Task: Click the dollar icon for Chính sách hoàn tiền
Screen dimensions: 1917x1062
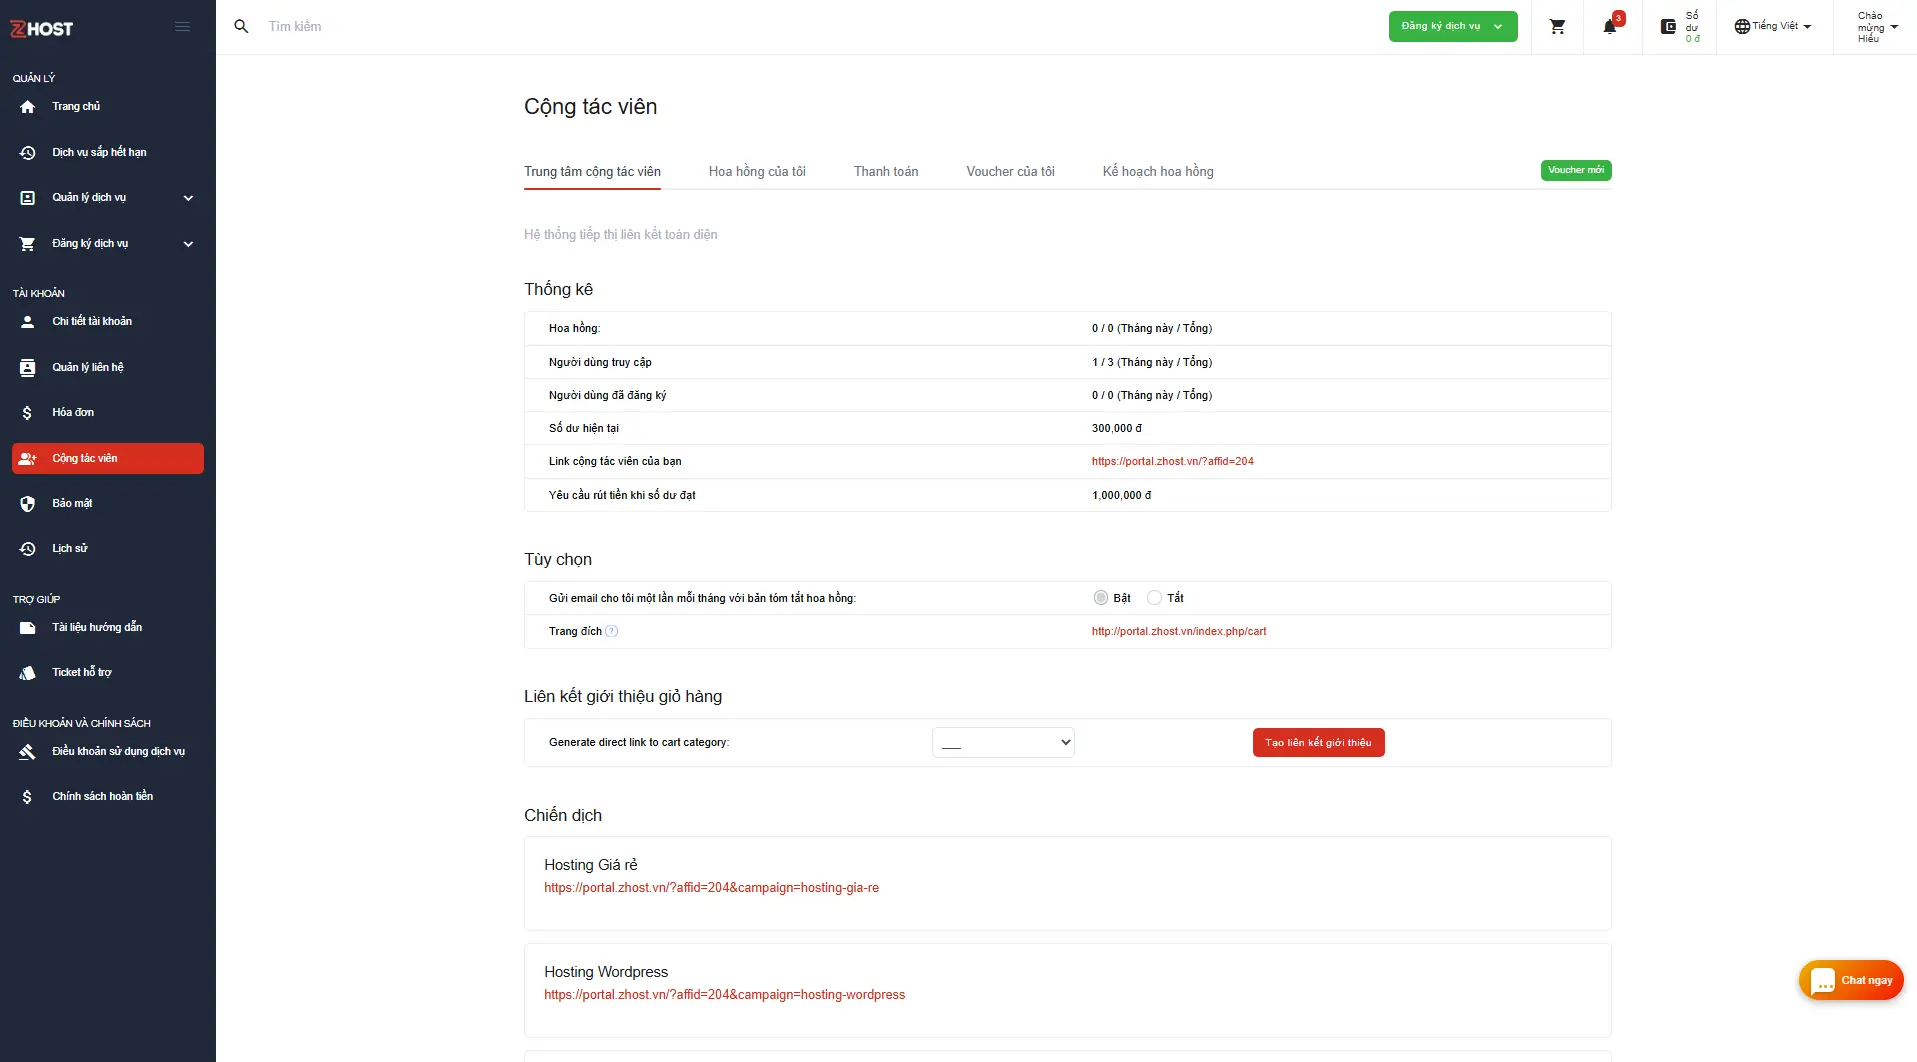Action: click(27, 797)
